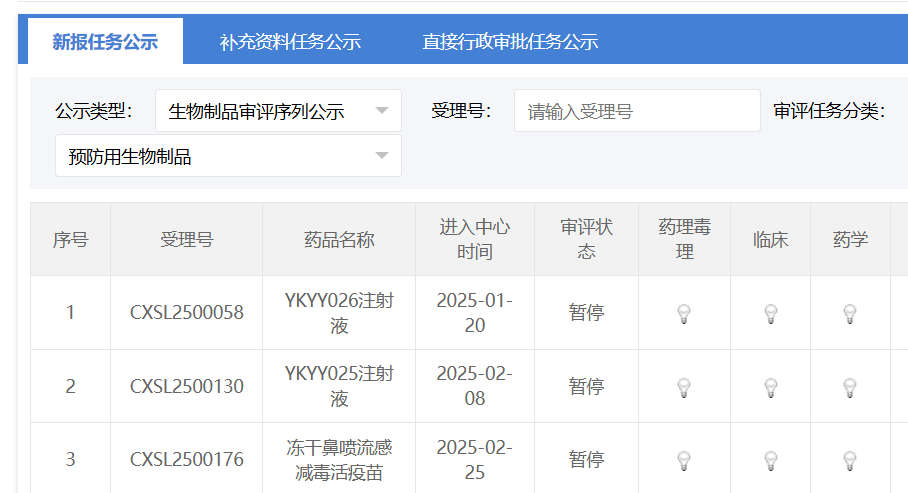Click the 暂停 status in row 3
Screen dimensions: 908x493
tap(586, 460)
